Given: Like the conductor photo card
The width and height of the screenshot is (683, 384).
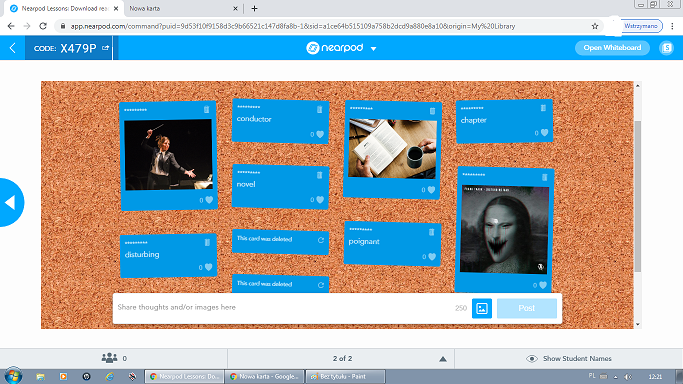Looking at the screenshot, I should click(x=209, y=200).
